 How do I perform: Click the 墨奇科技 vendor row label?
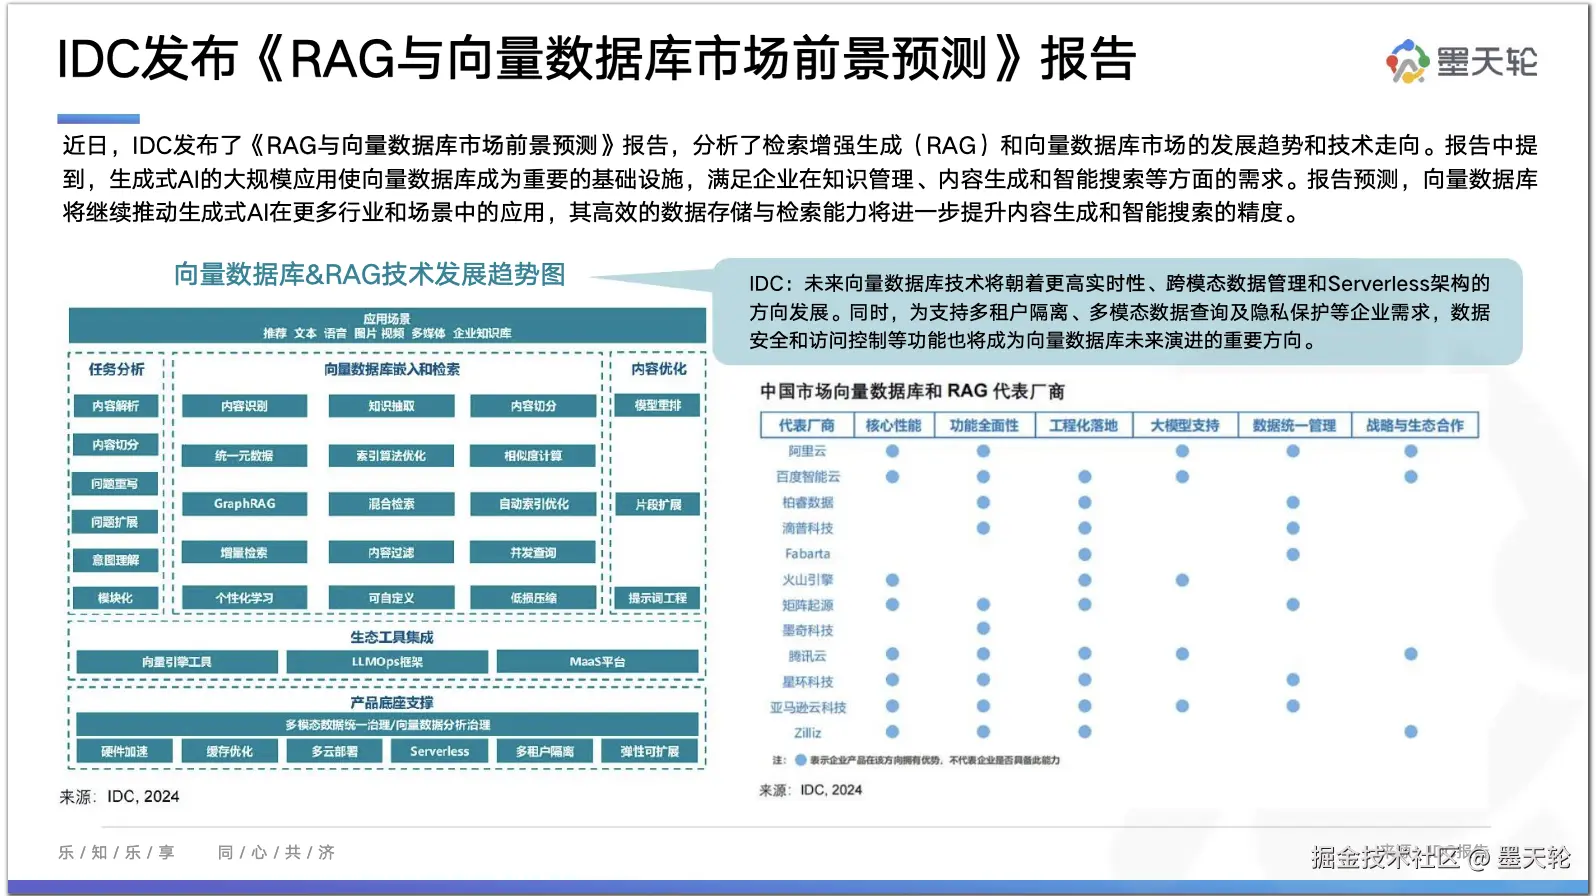(x=807, y=631)
